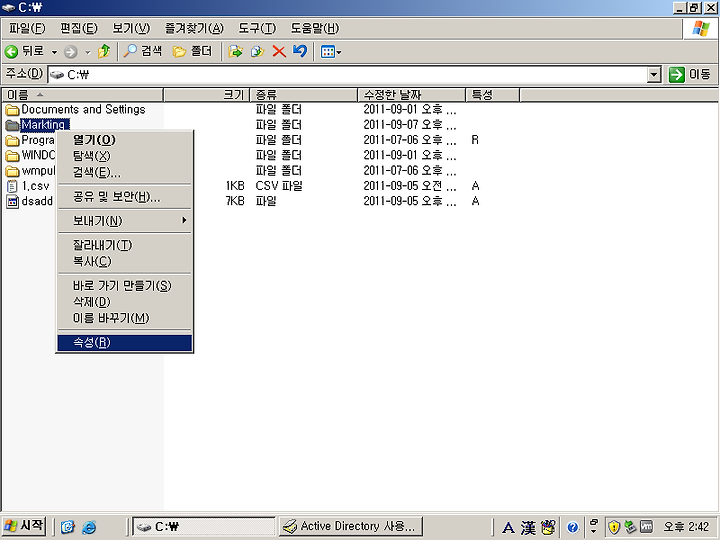Open the 즐겨찾기(A) menu
The width and height of the screenshot is (720, 540).
tap(194, 28)
